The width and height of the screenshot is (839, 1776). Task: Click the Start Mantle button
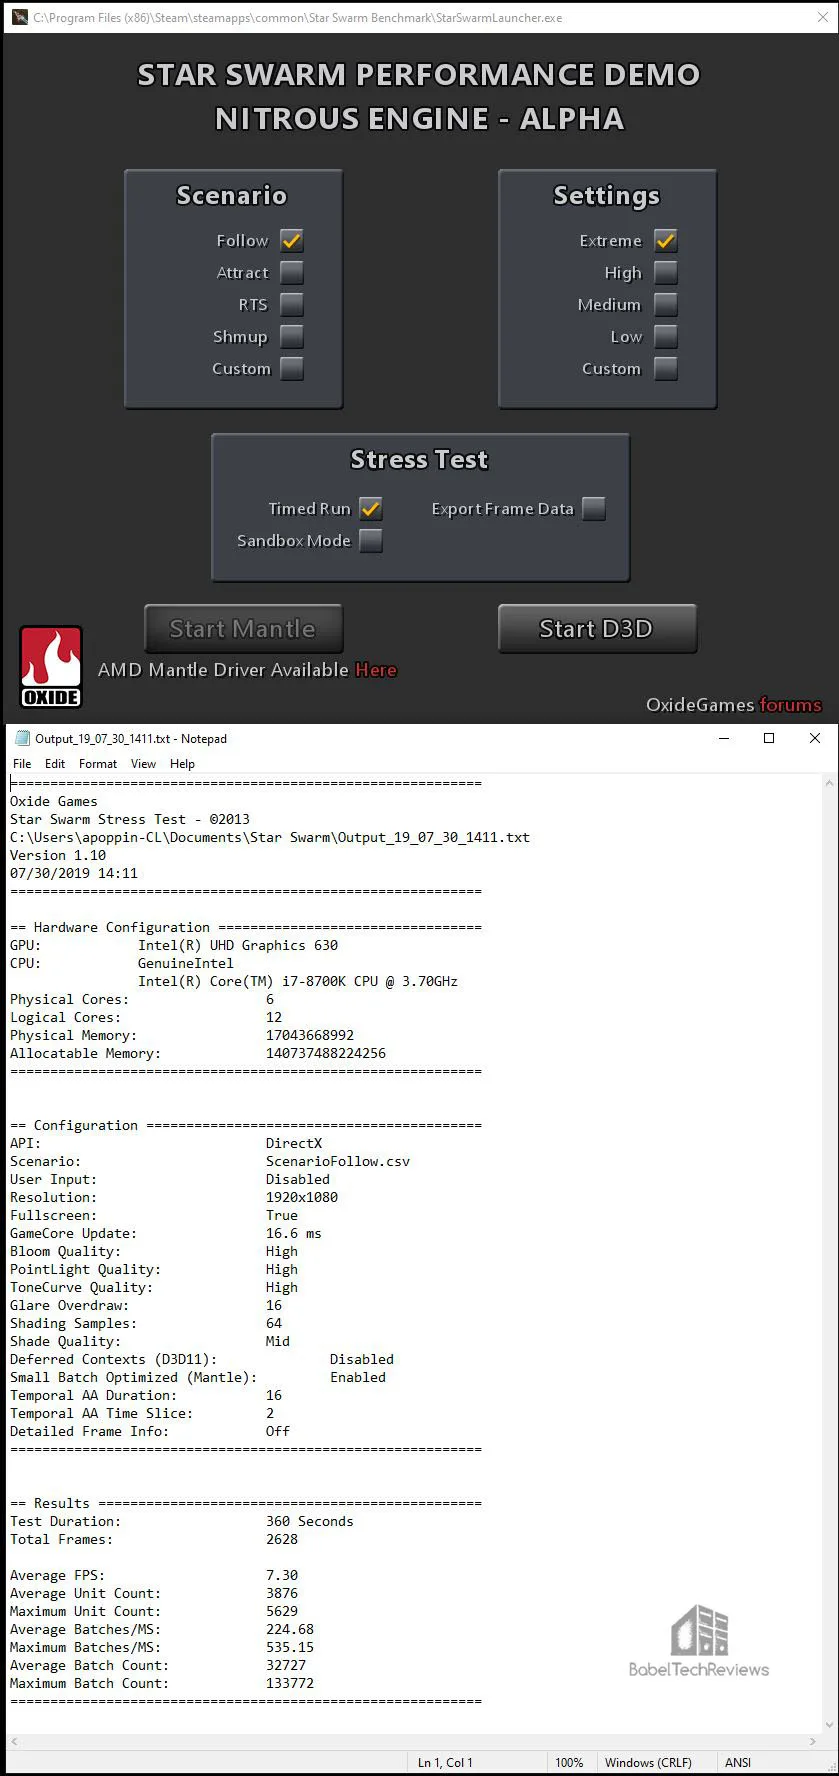(243, 629)
